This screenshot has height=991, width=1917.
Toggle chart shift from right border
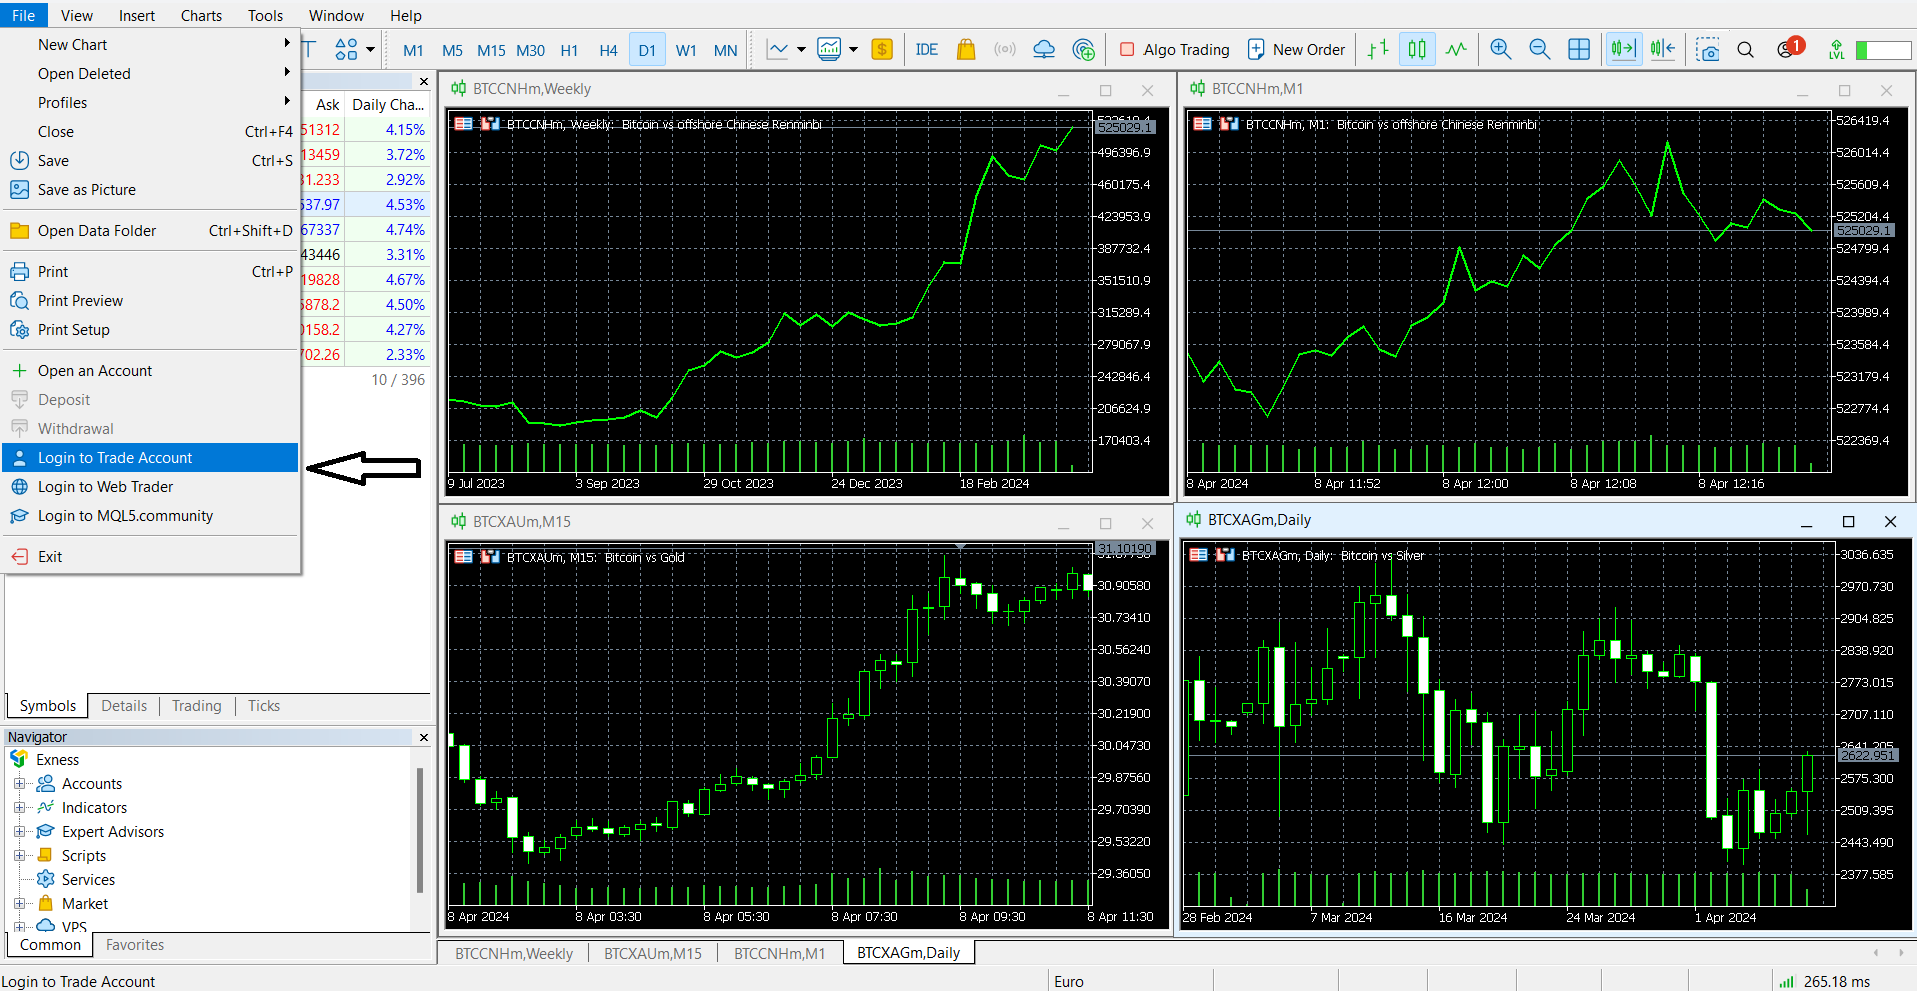click(1662, 49)
